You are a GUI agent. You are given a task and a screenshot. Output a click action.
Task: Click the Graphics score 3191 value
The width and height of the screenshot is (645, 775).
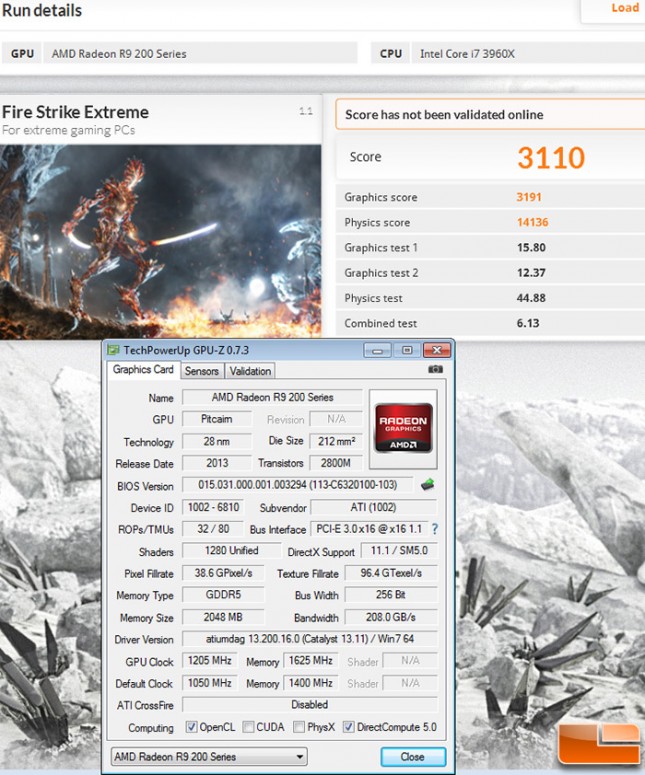click(529, 197)
